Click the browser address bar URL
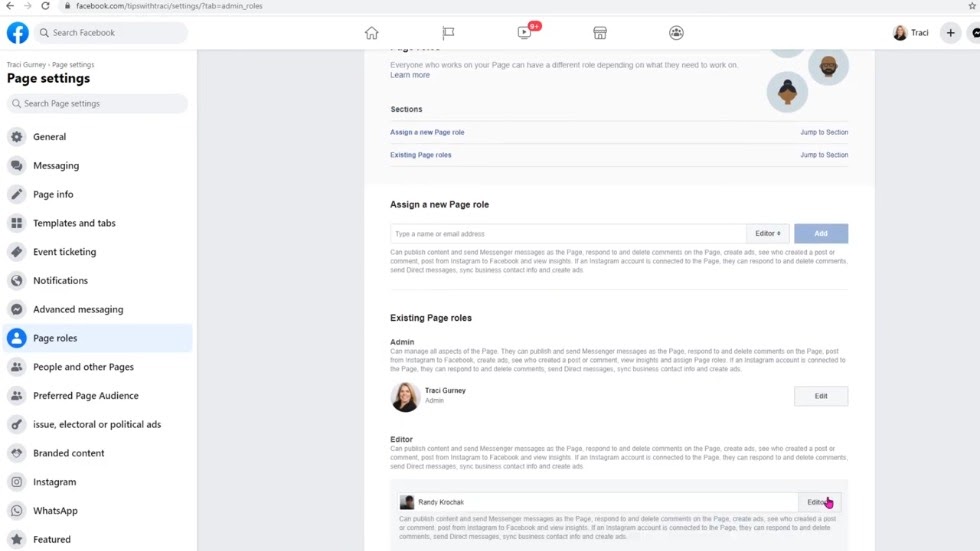The height and width of the screenshot is (551, 980). 169,6
